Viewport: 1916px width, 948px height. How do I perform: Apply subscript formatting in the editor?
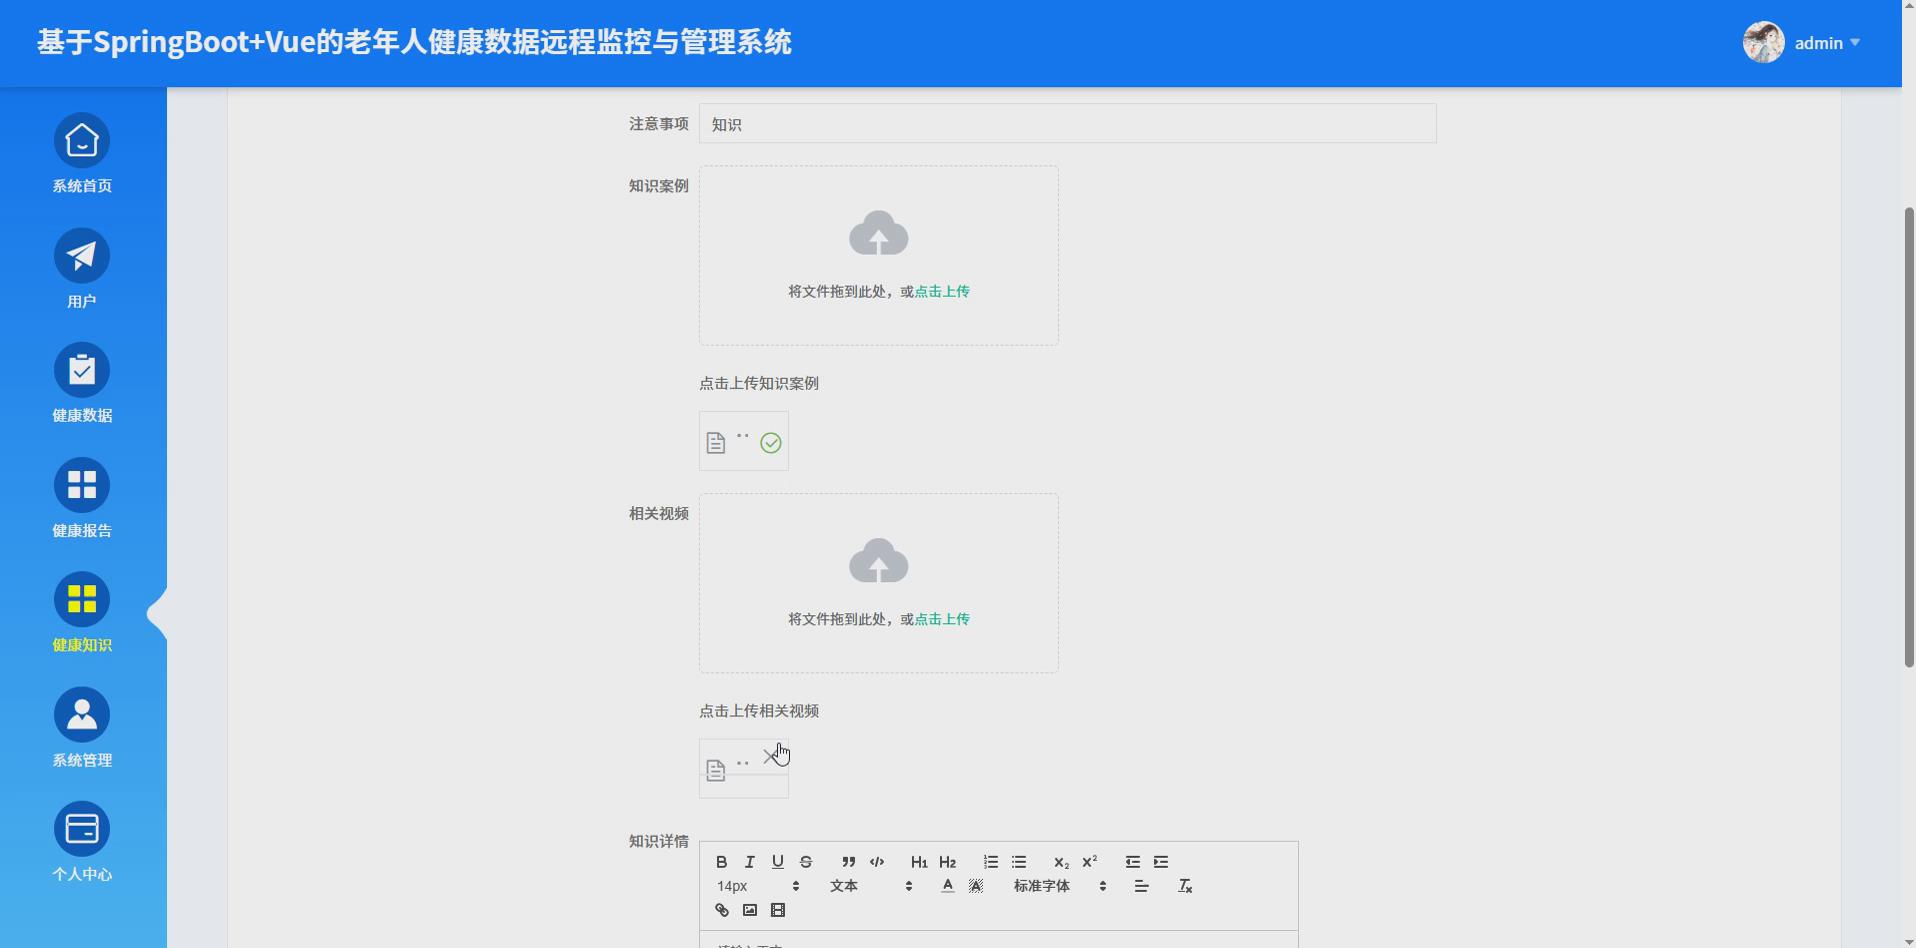coord(1060,861)
